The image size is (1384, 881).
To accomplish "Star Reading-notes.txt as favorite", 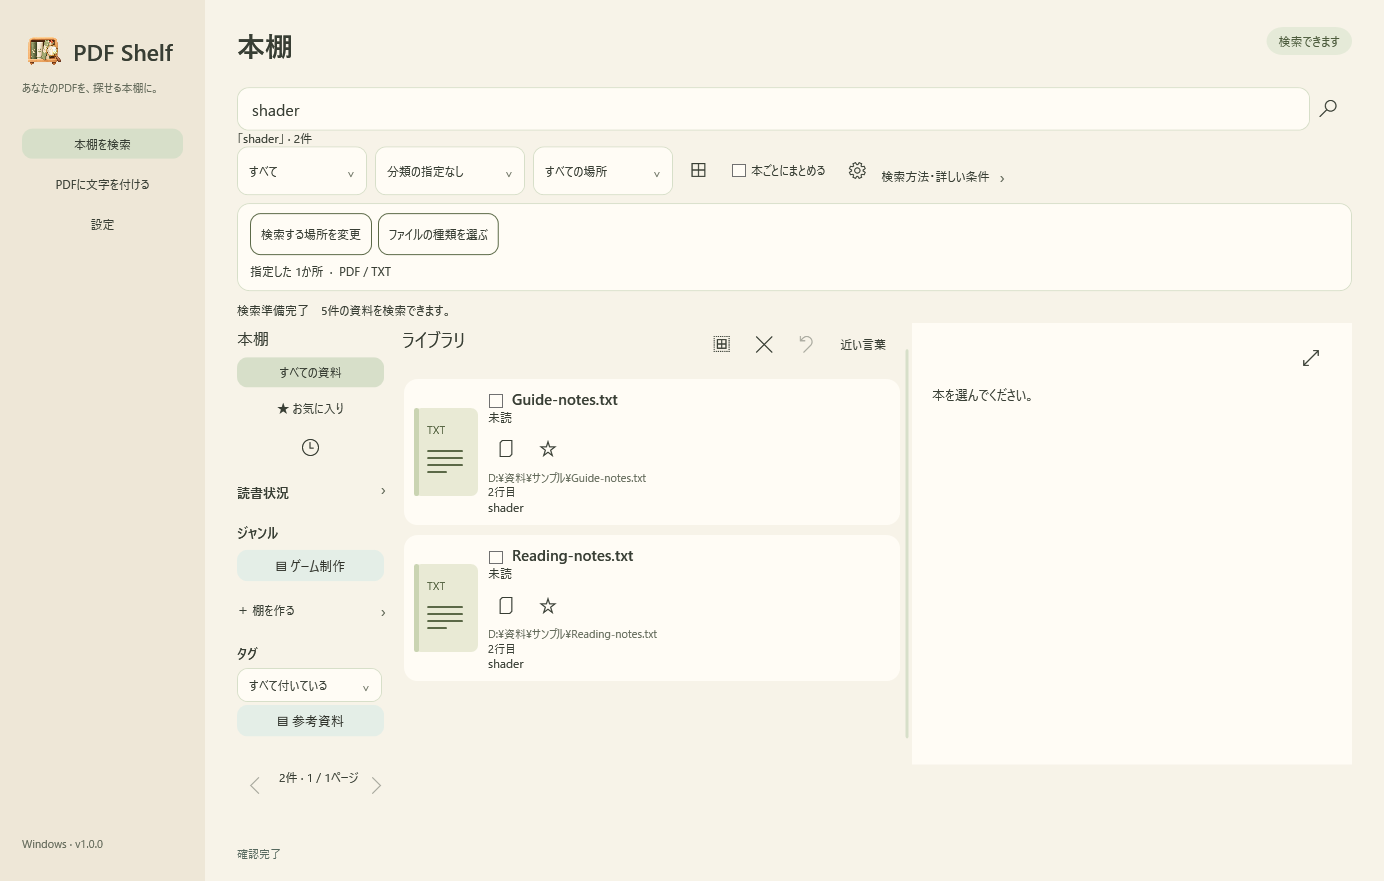I will click(x=548, y=605).
